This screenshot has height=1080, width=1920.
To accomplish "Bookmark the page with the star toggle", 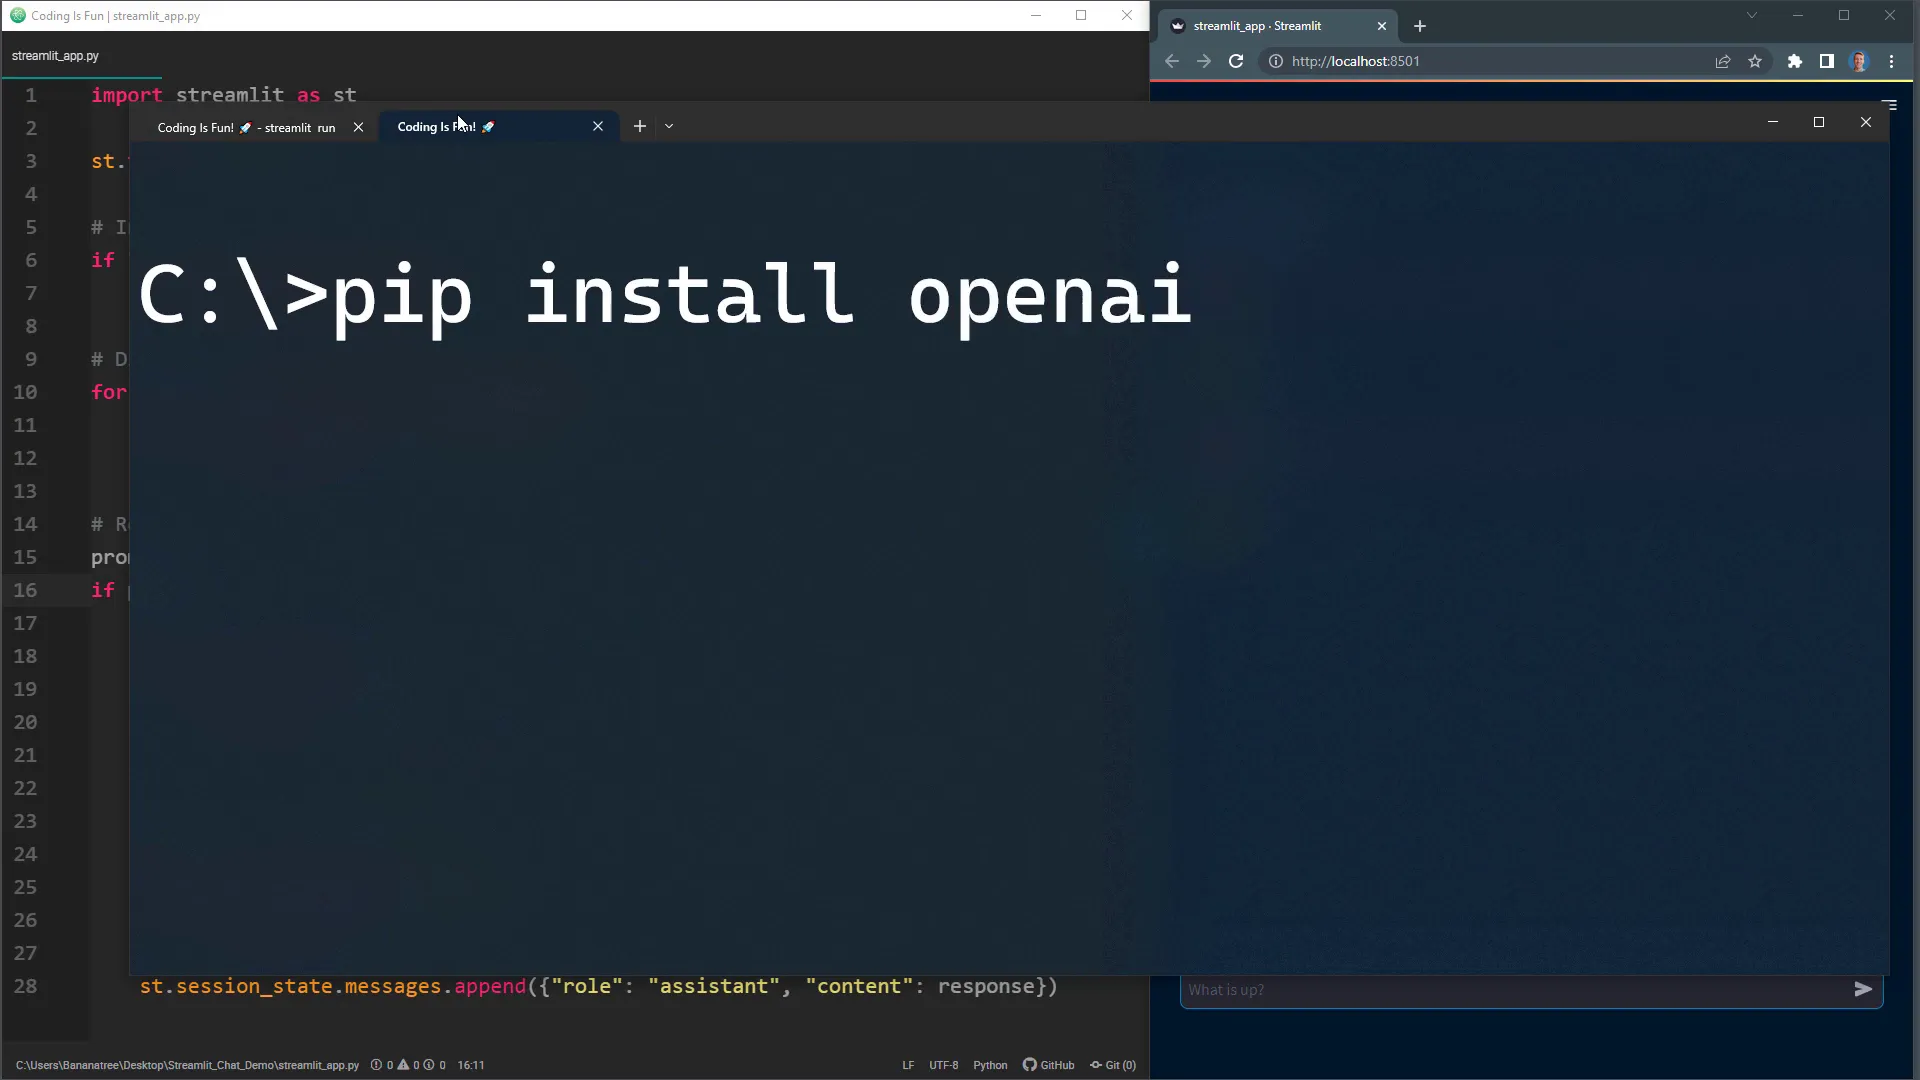I will pyautogui.click(x=1756, y=61).
